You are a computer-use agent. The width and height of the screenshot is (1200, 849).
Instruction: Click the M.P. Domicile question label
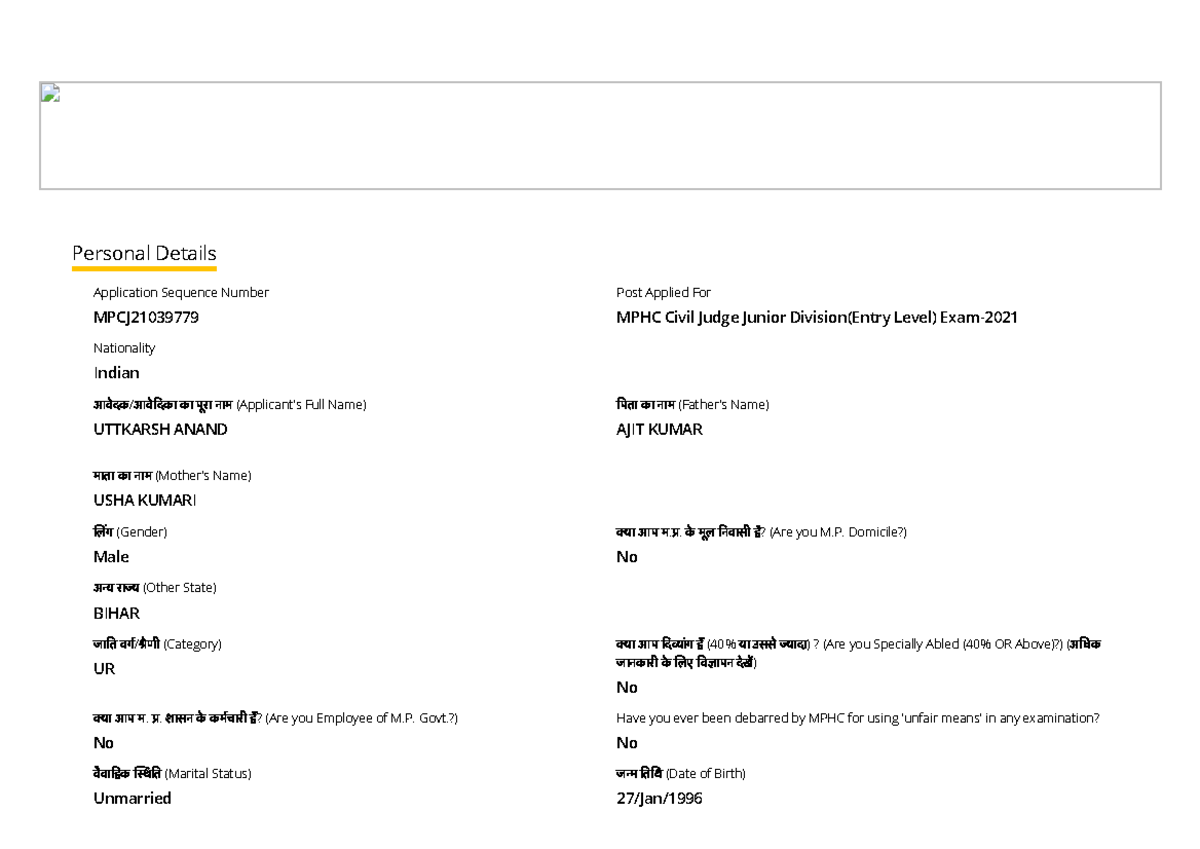pos(761,532)
